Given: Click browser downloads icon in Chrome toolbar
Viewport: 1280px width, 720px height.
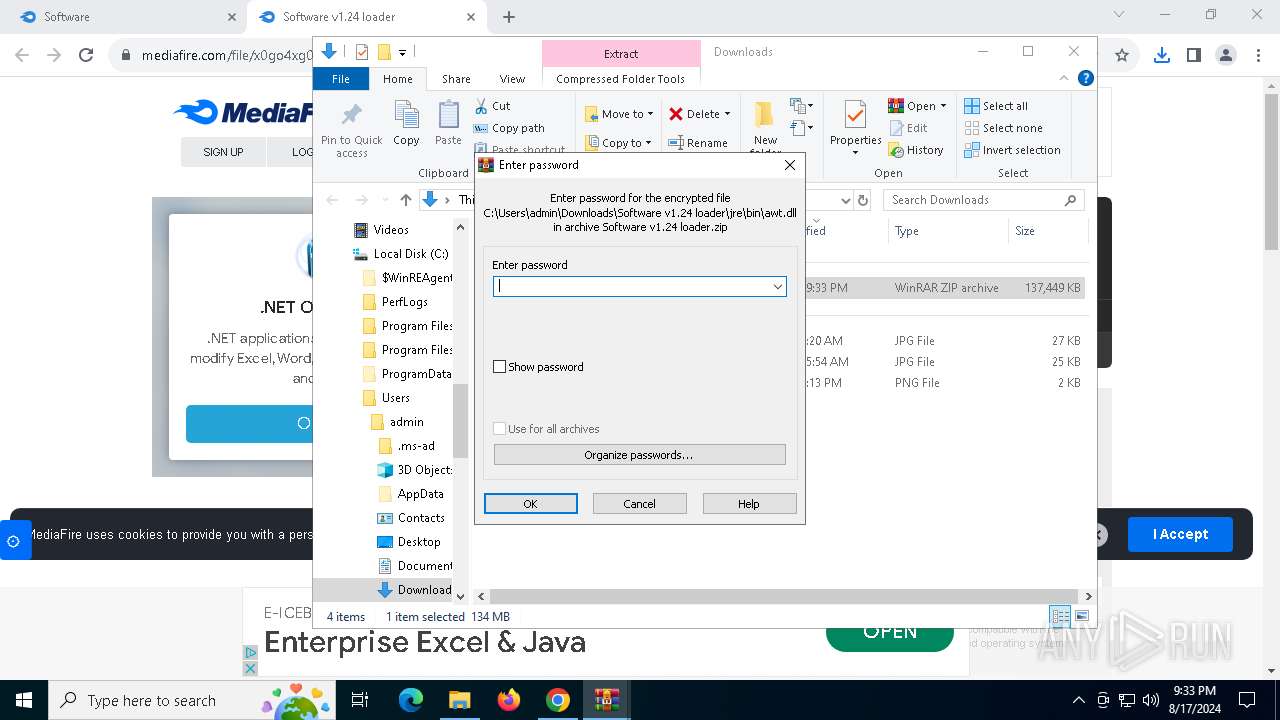Looking at the screenshot, I should [1161, 55].
